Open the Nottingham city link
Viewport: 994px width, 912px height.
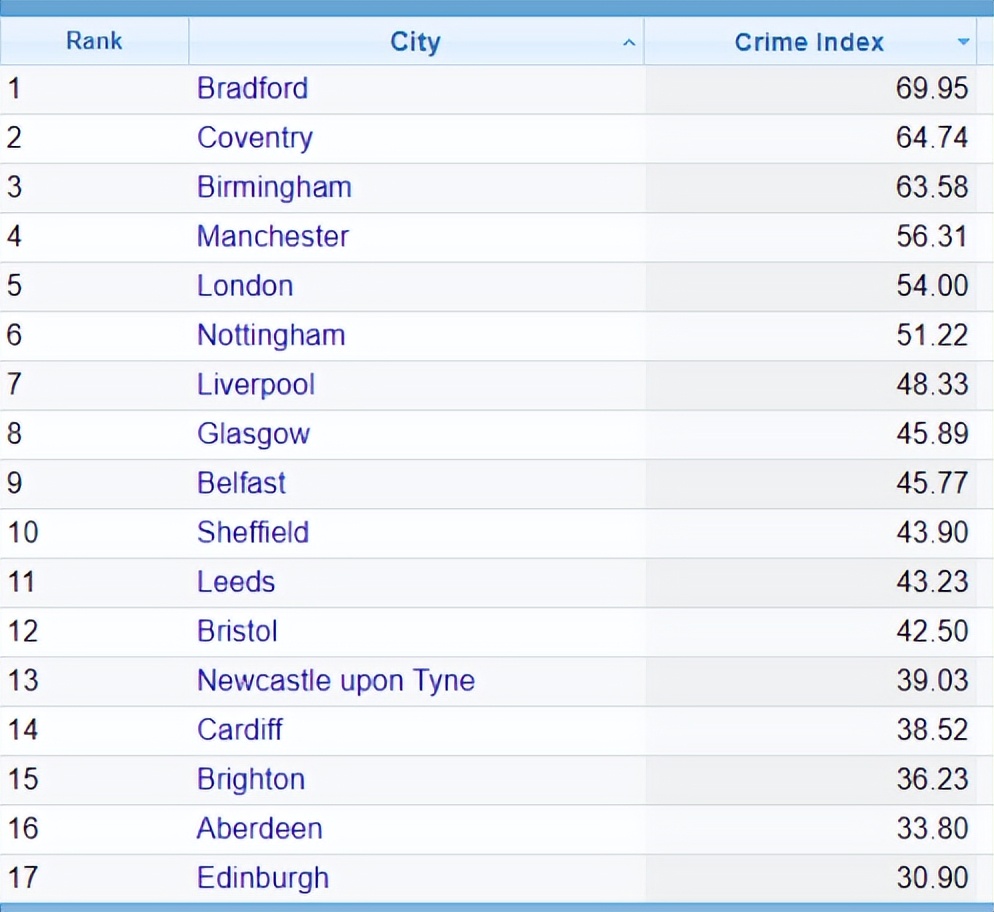tap(270, 335)
